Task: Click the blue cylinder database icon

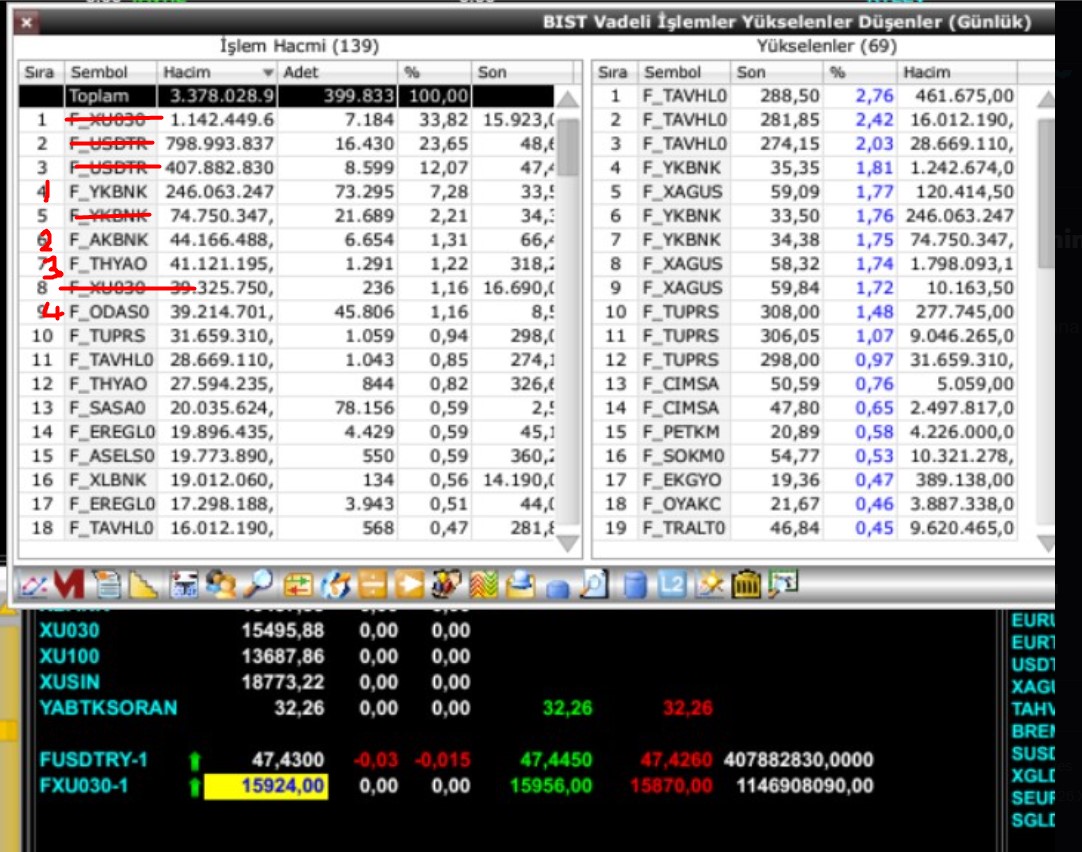Action: click(635, 585)
